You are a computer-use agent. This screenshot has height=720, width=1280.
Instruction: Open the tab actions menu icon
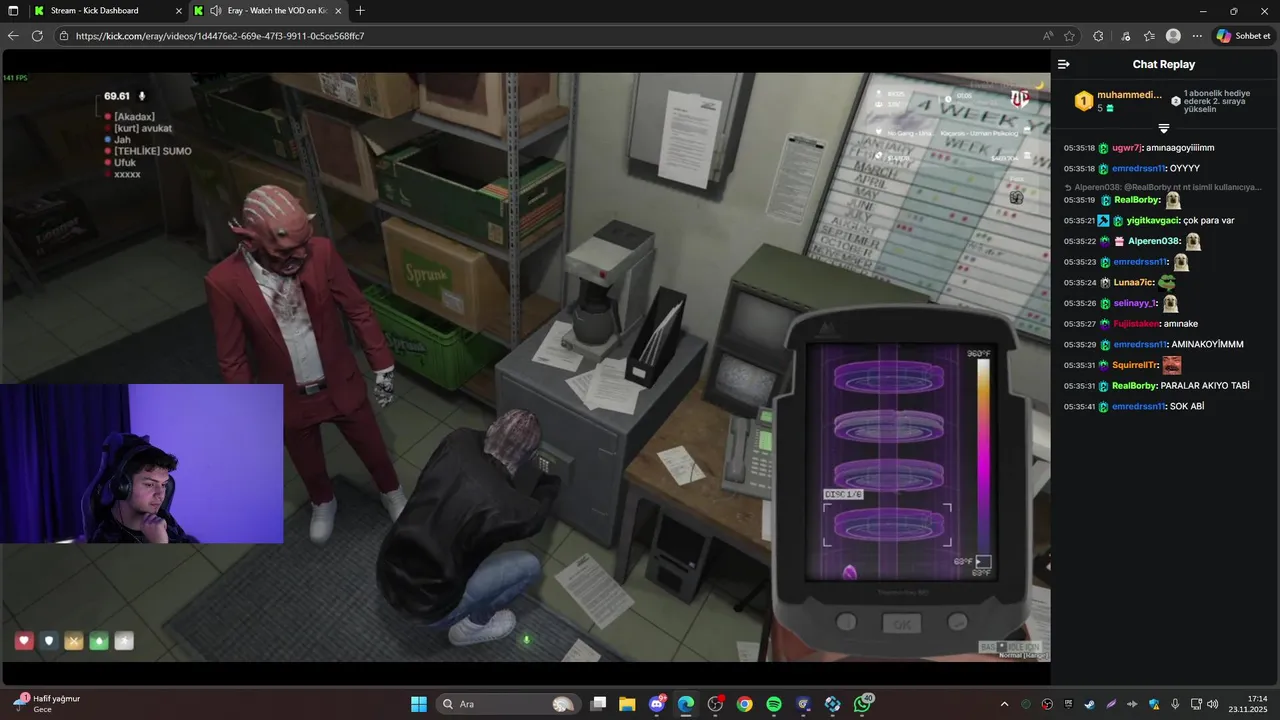pyautogui.click(x=14, y=11)
